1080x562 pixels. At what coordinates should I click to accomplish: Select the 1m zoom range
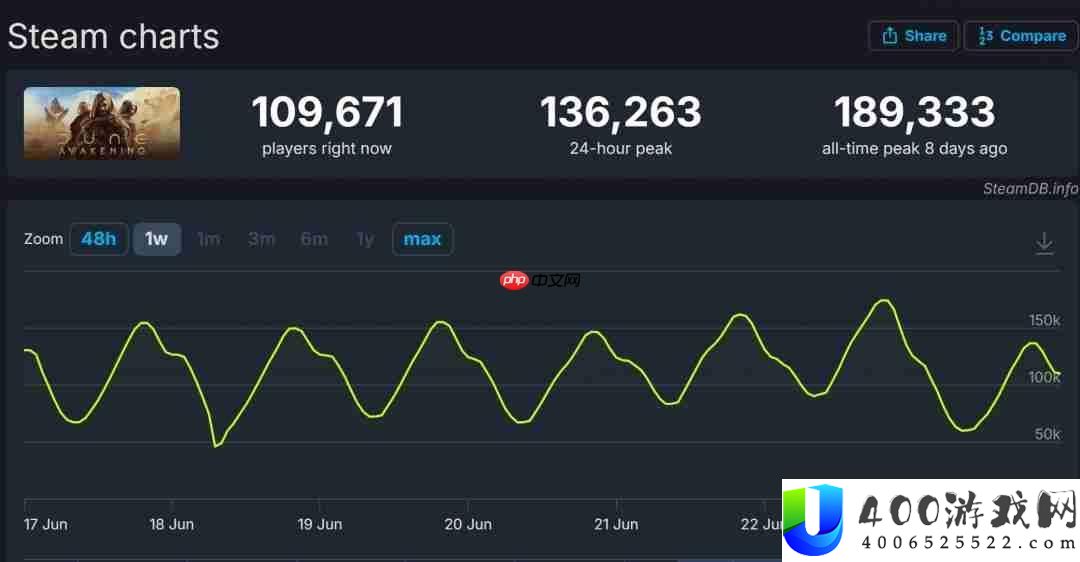tap(209, 239)
